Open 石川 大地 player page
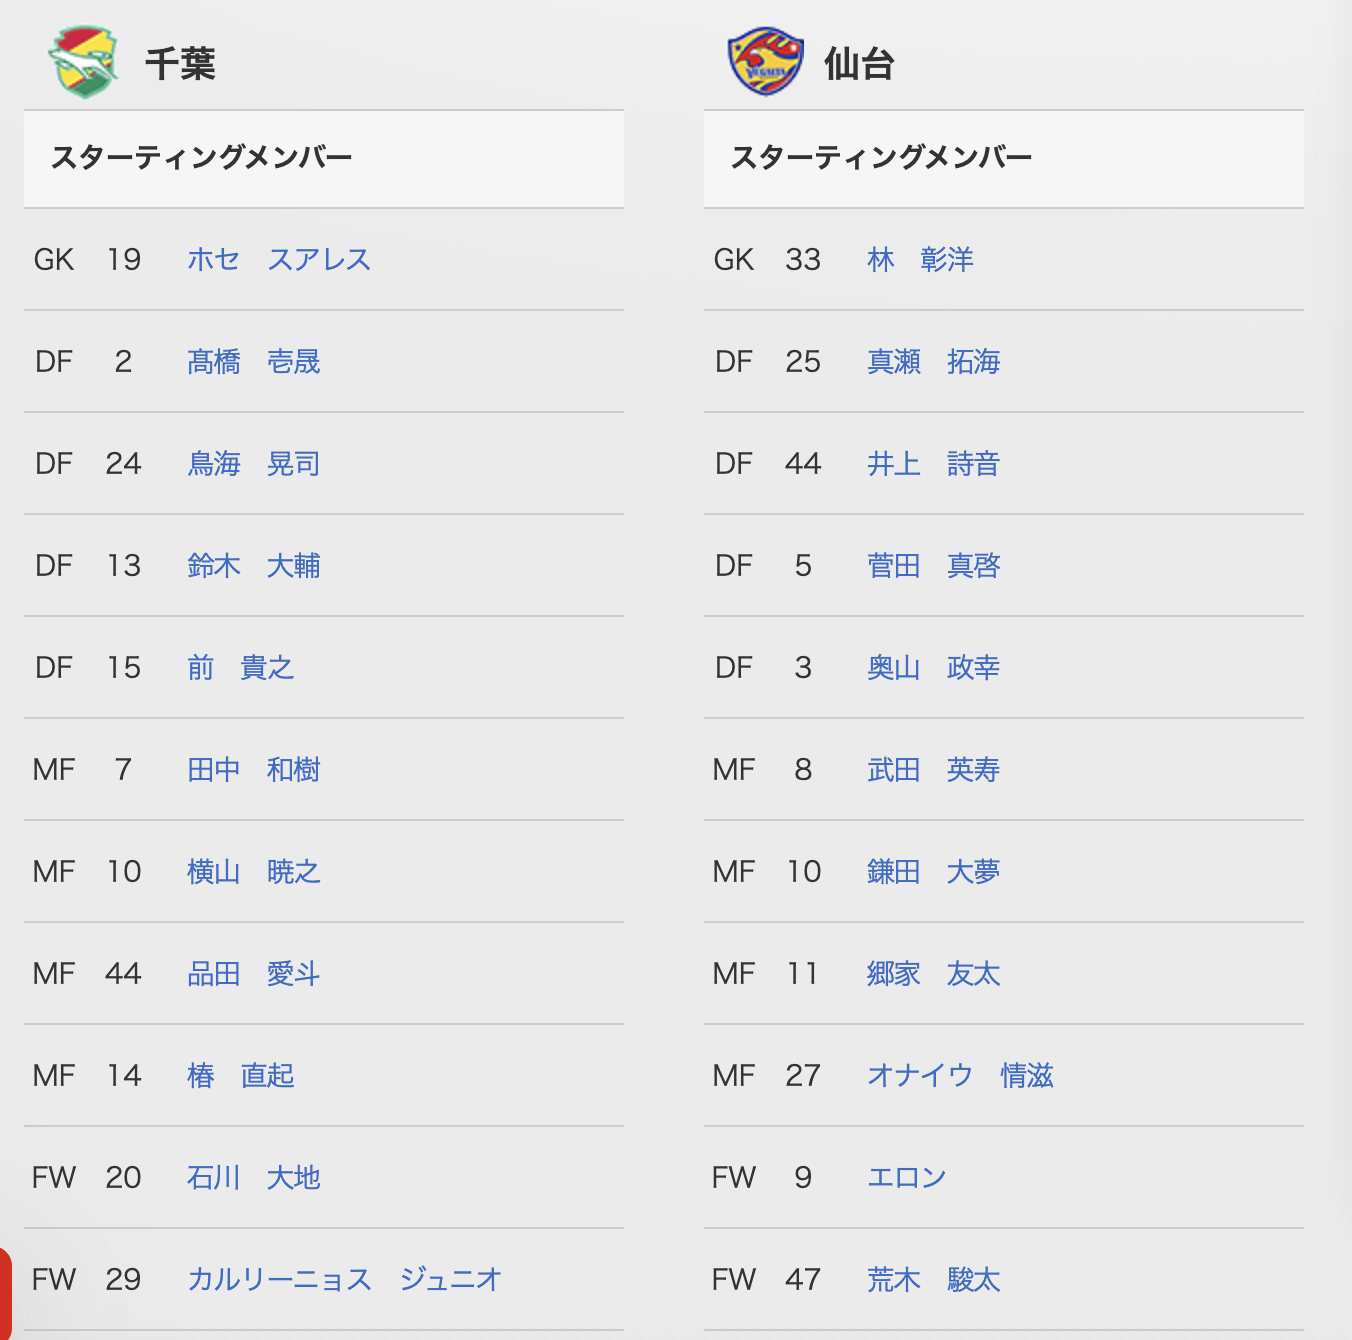This screenshot has height=1340, width=1352. click(x=254, y=1178)
